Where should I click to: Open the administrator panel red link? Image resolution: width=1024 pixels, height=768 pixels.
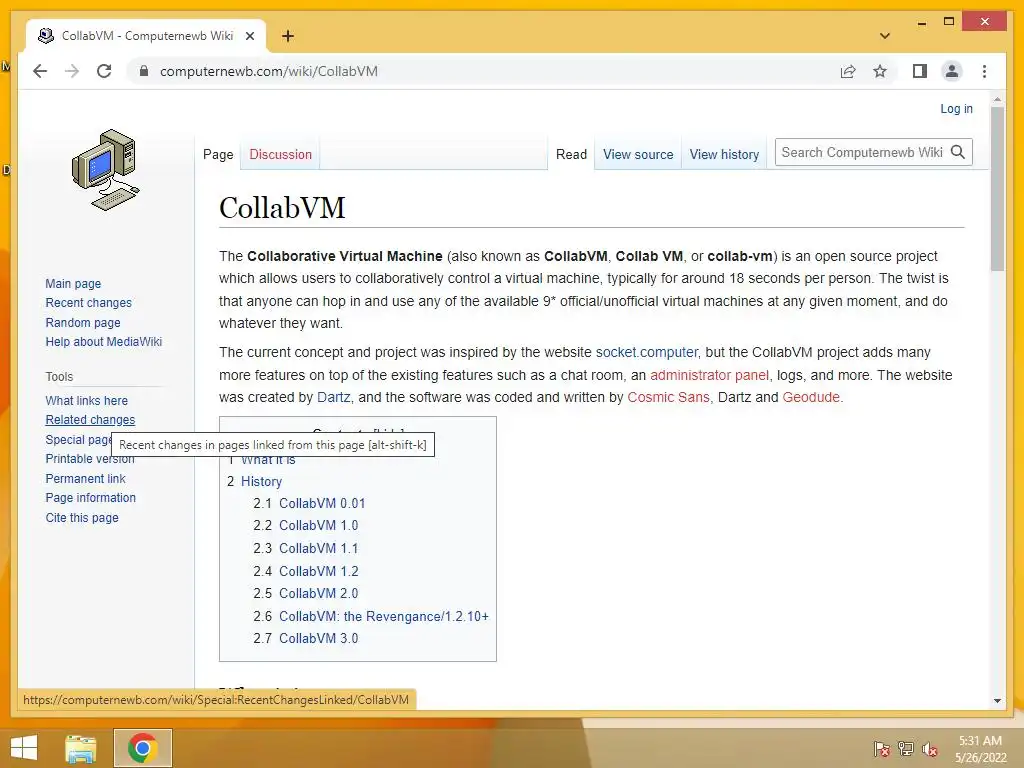(x=709, y=375)
